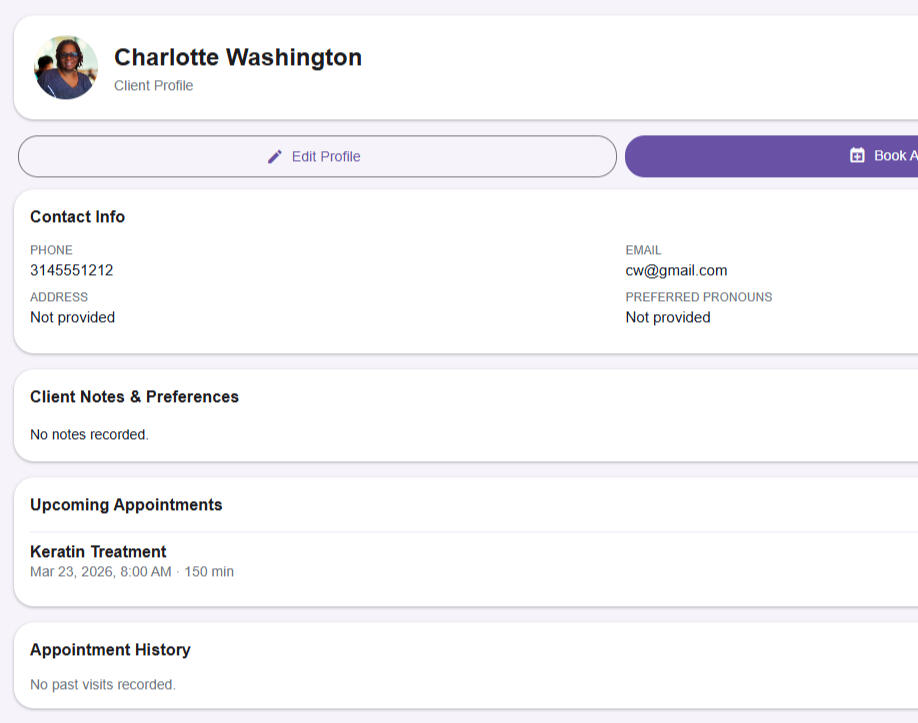Click the Contact Info heading
918x723 pixels.
(77, 217)
